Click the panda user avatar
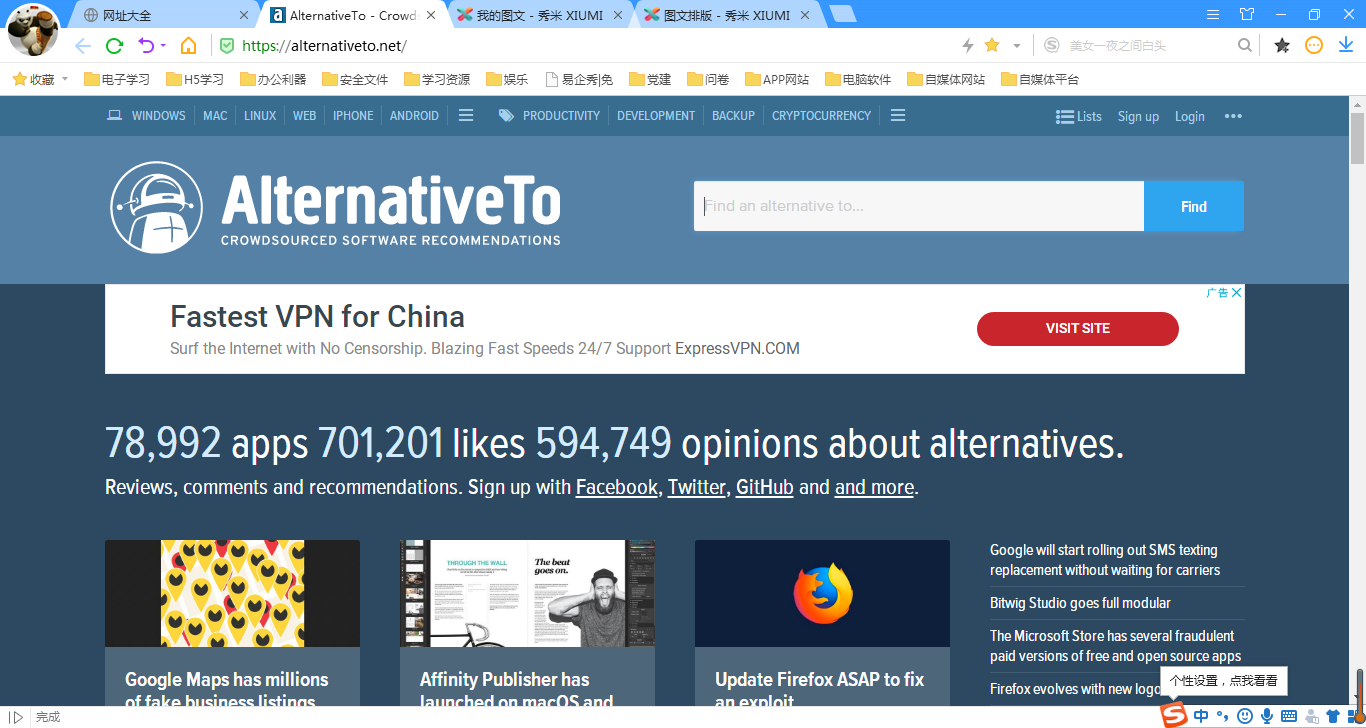This screenshot has height=728, width=1366. coord(33,28)
